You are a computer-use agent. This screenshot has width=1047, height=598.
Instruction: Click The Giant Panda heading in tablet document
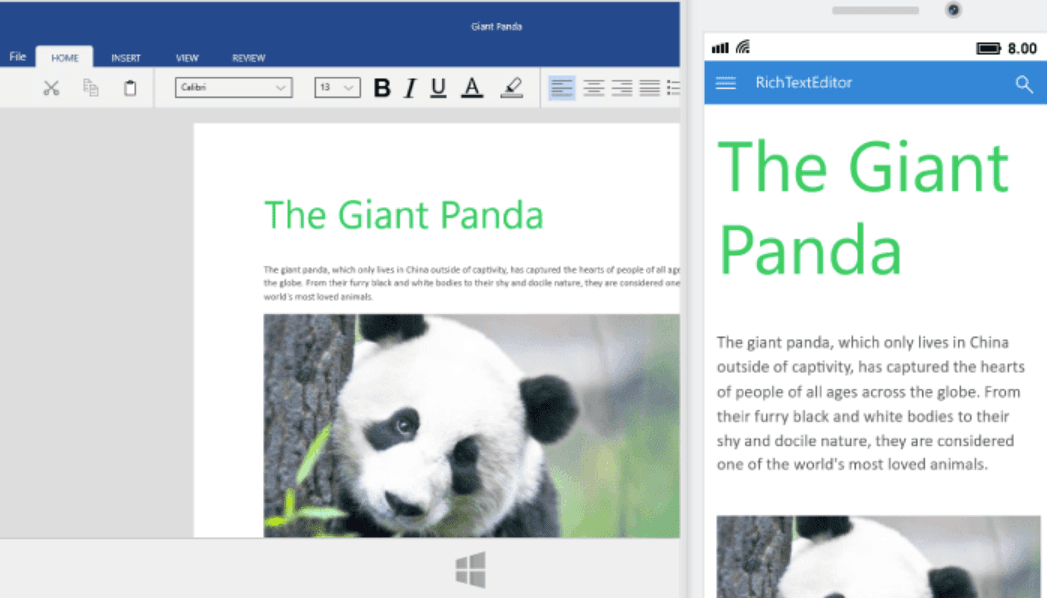[x=403, y=215]
